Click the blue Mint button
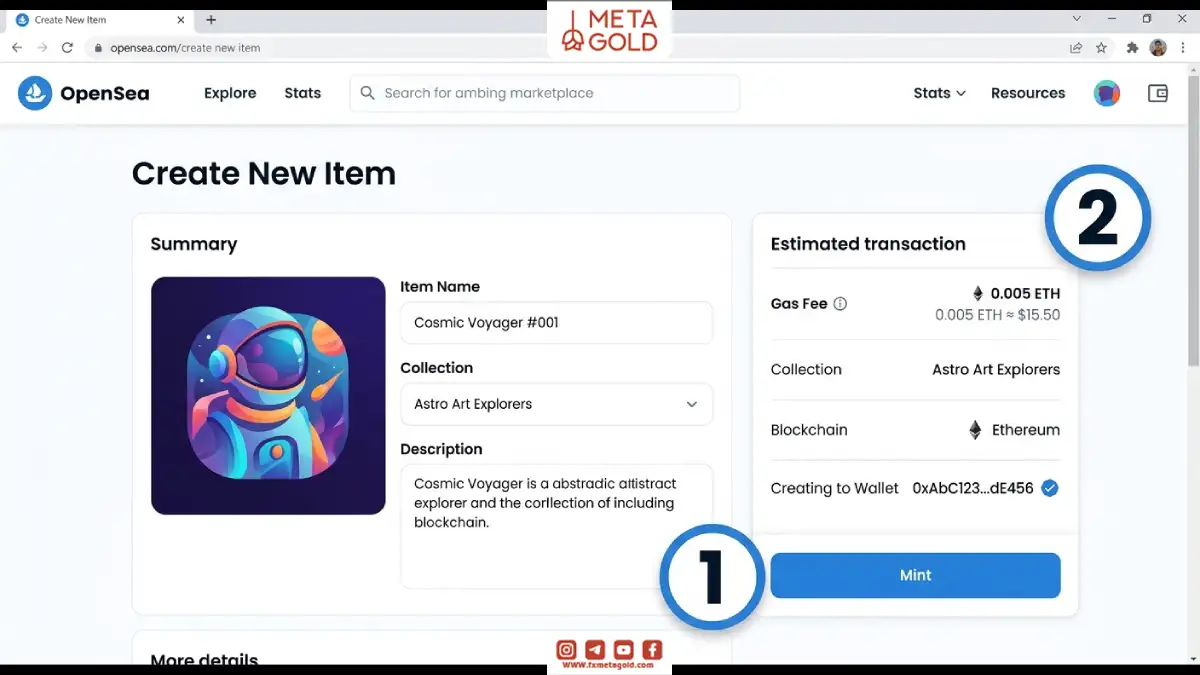Viewport: 1200px width, 675px height. (915, 575)
